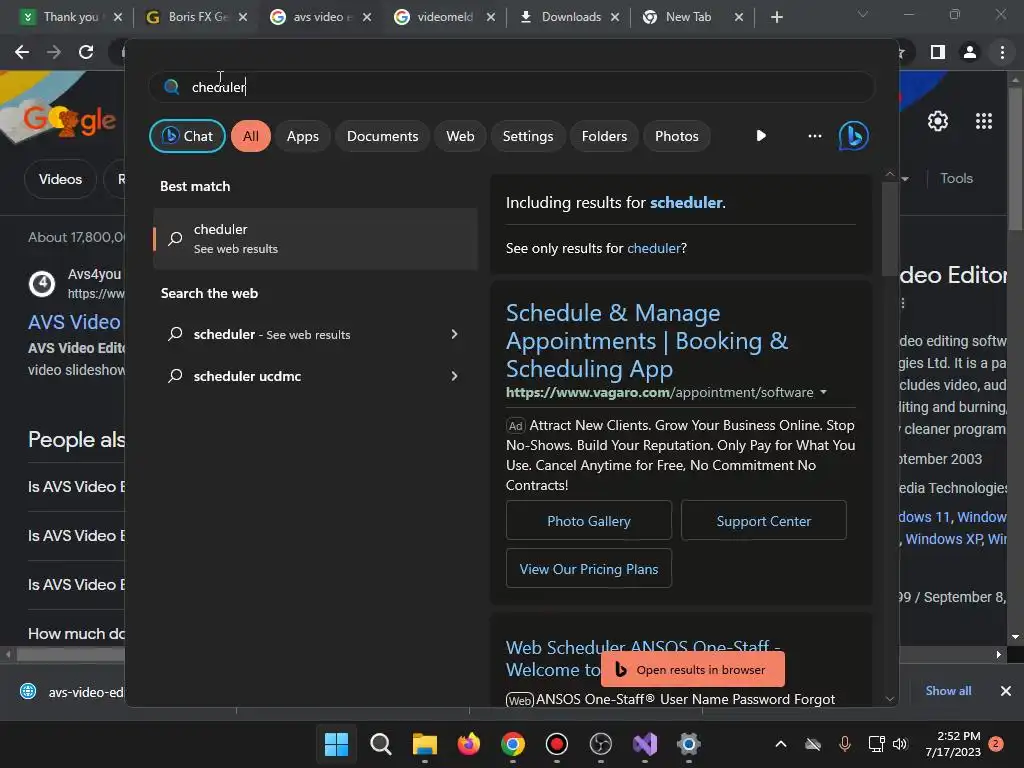Click microphone icon in system tray
The height and width of the screenshot is (768, 1024).
(x=844, y=744)
